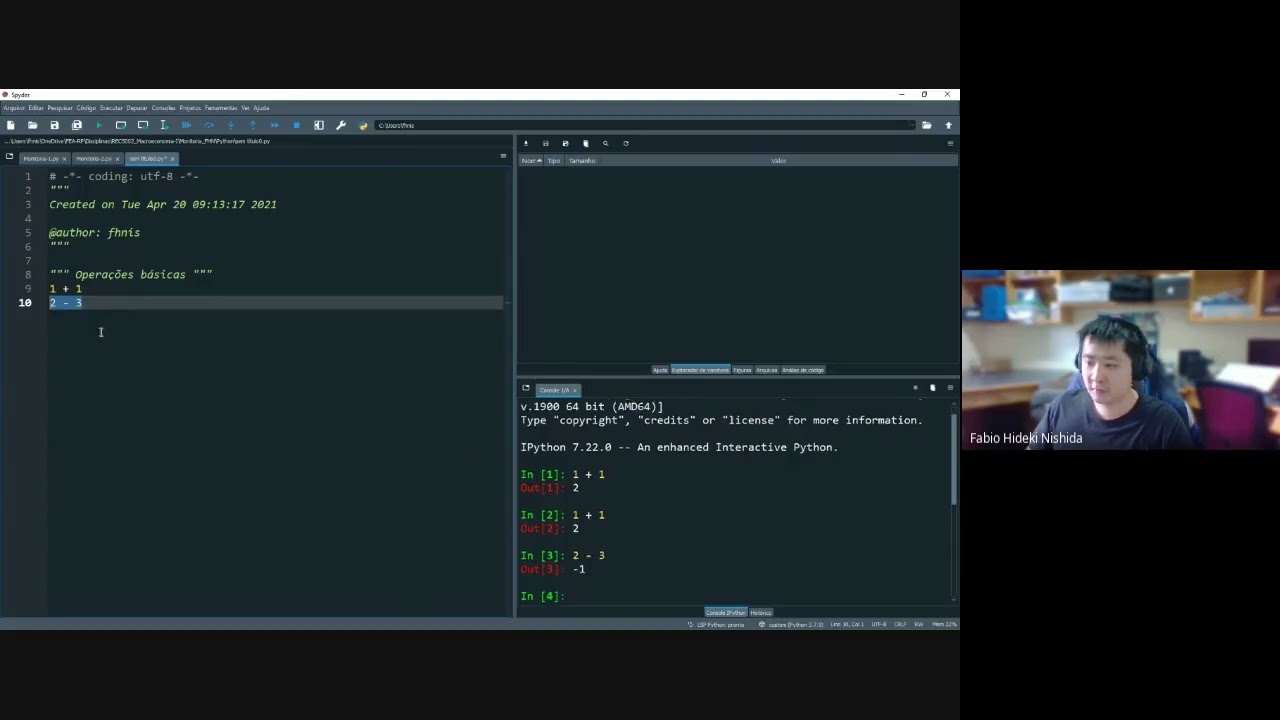Create a new file from the toolbar
Screen dimensions: 1280x720
click(x=10, y=125)
